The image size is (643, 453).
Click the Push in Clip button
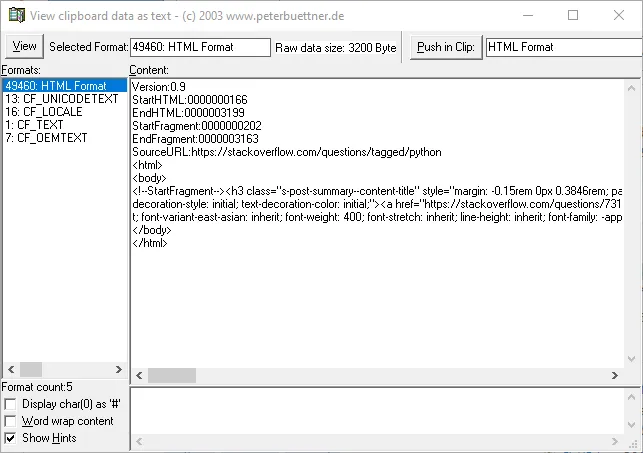coord(446,47)
